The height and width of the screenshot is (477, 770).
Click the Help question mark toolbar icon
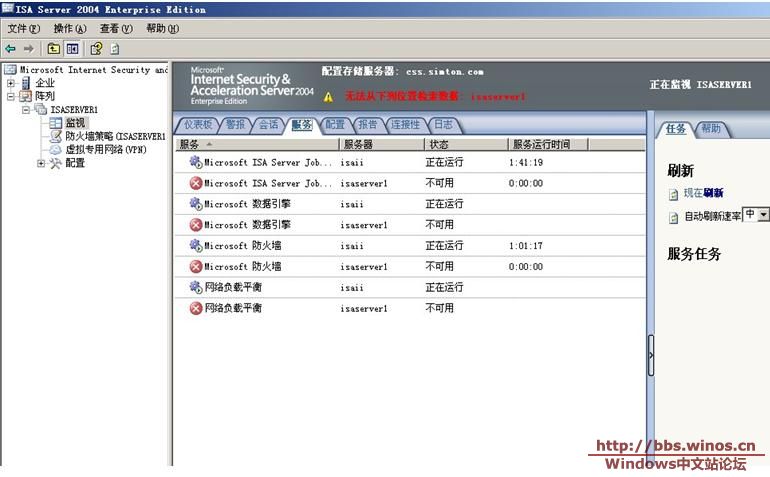click(96, 48)
